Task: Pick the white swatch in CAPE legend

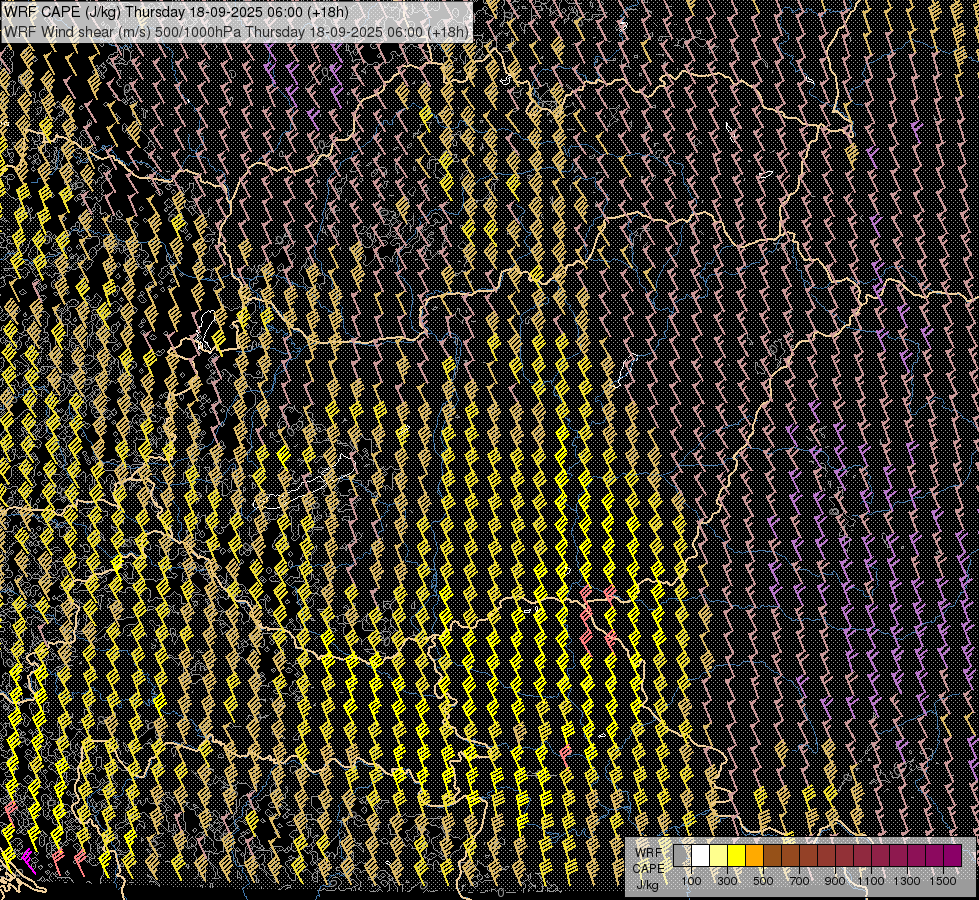Action: (701, 856)
